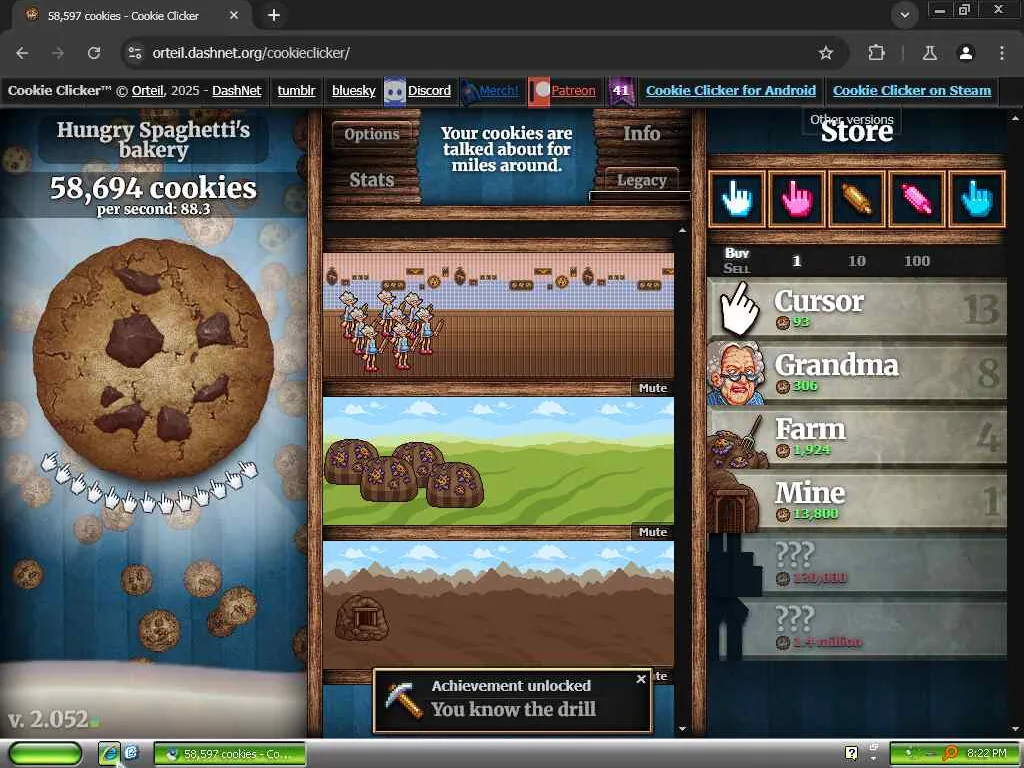Viewport: 1024px width, 768px height.
Task: Open the tumblr link
Action: 296,91
